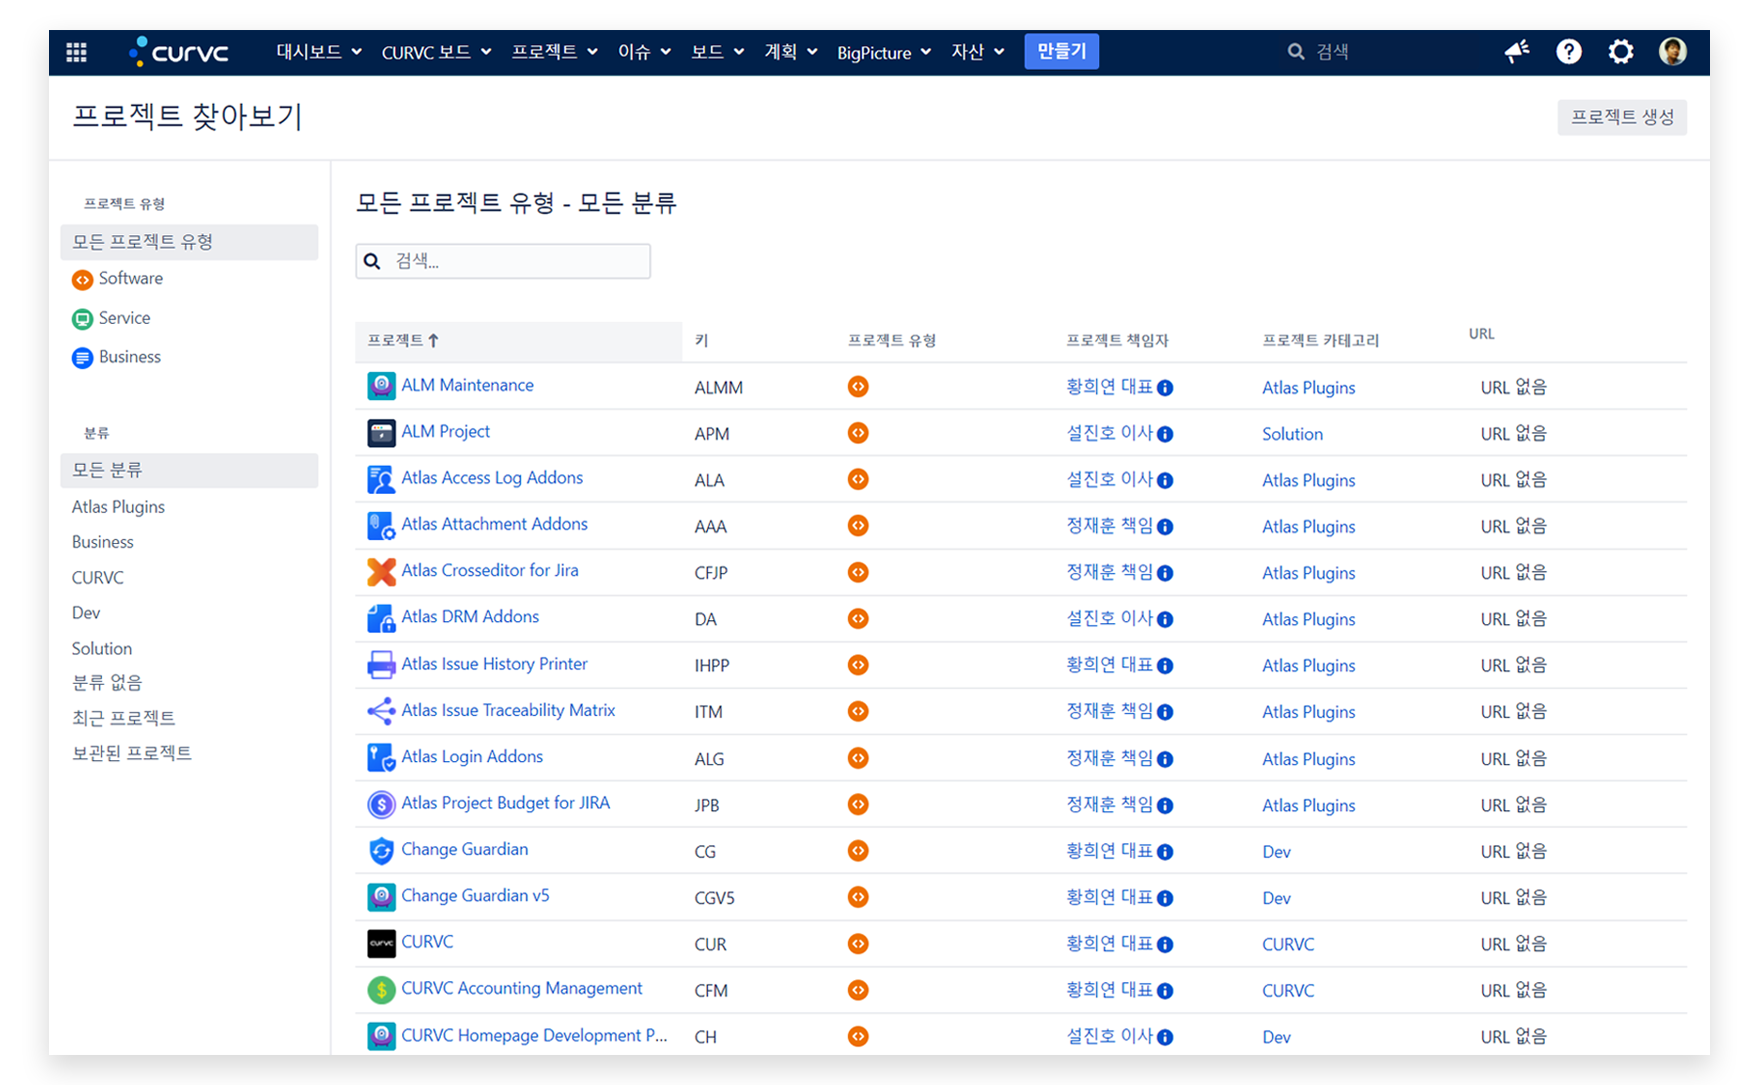Click the 프로젝트 생성 button
Image resolution: width=1759 pixels, height=1085 pixels.
tap(1621, 117)
